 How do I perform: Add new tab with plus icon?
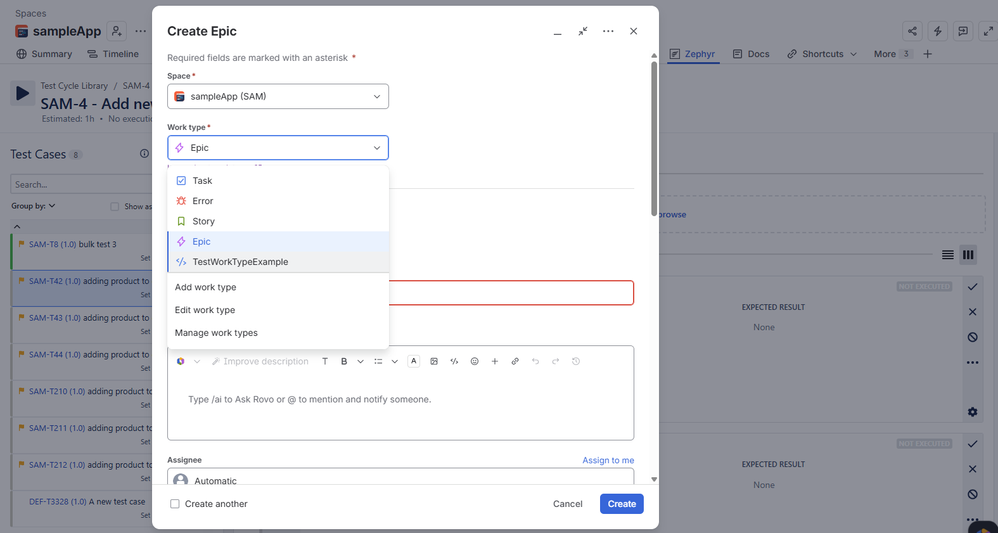927,54
